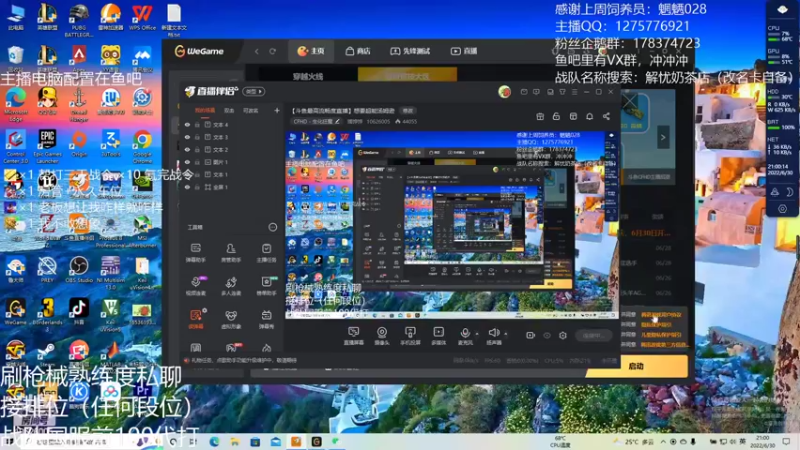Open the 弹幕秀 tool in toolbox

(x=266, y=319)
